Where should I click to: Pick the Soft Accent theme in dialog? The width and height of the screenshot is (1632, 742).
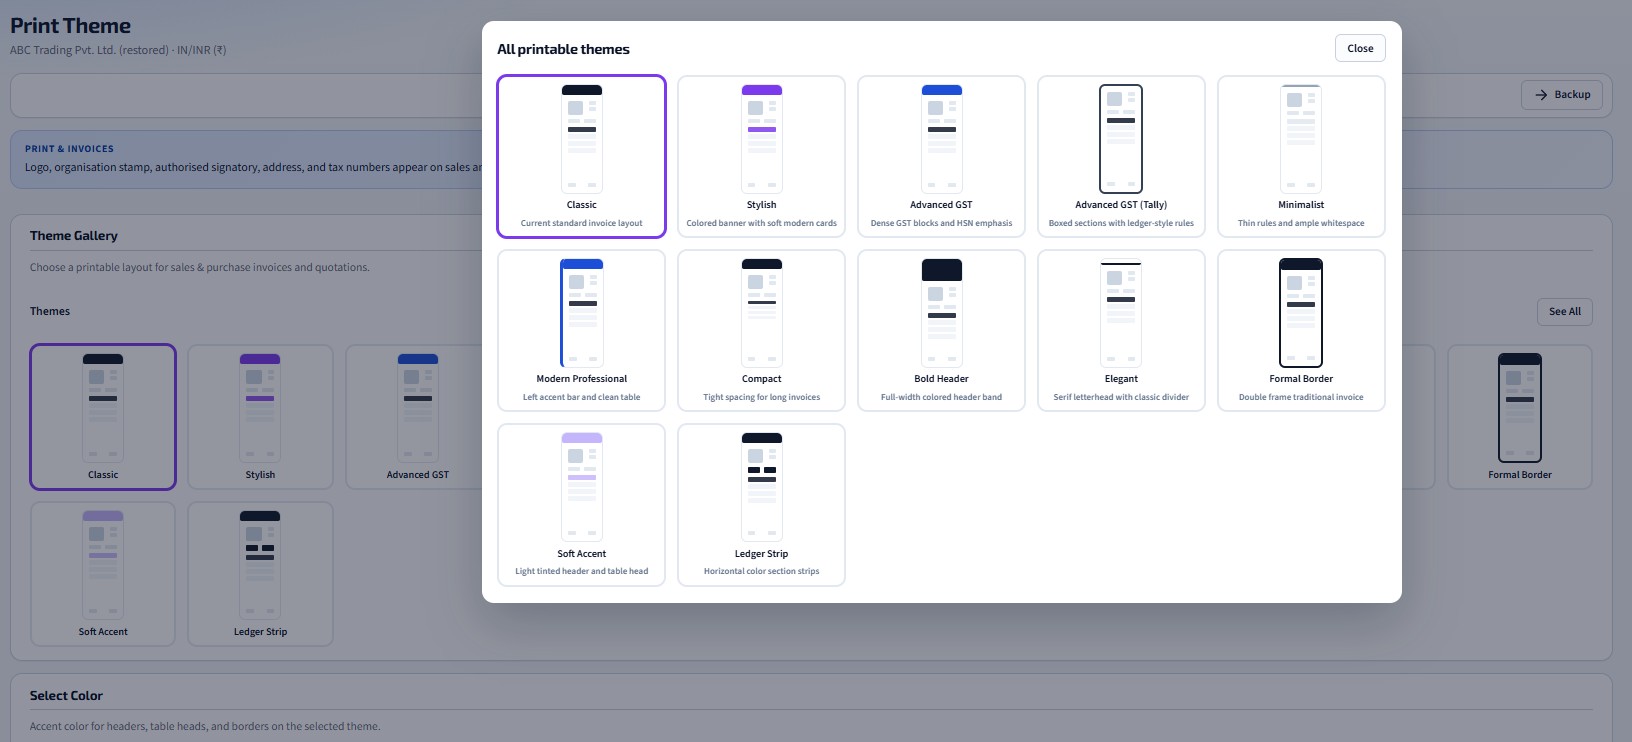581,505
